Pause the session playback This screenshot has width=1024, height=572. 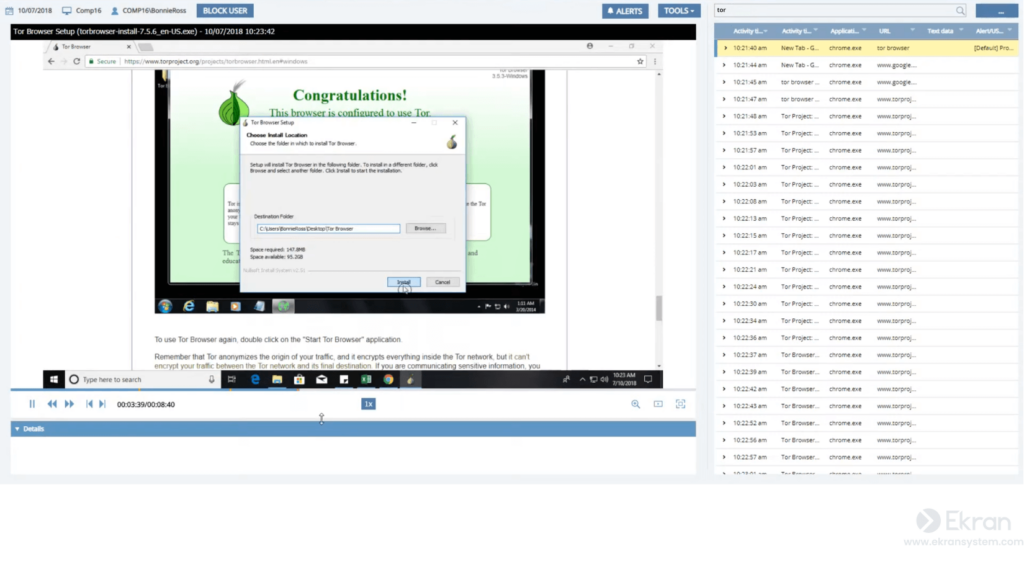[x=32, y=404]
